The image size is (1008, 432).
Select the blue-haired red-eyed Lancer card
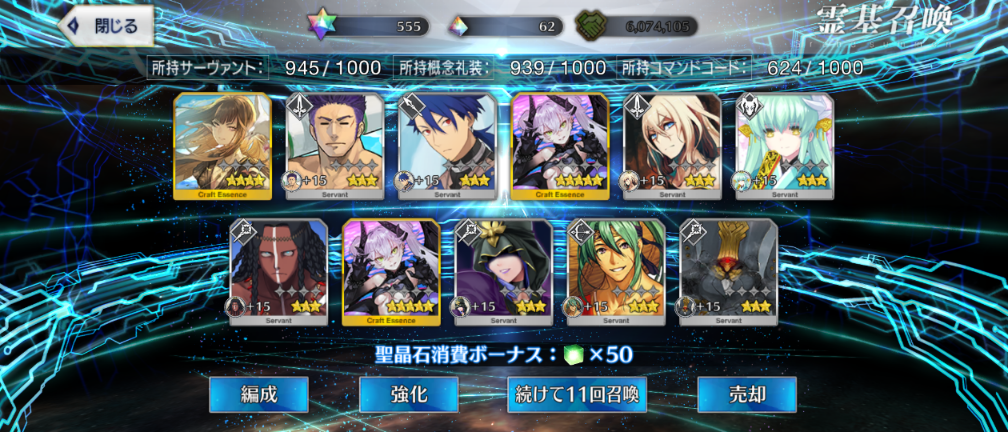447,147
